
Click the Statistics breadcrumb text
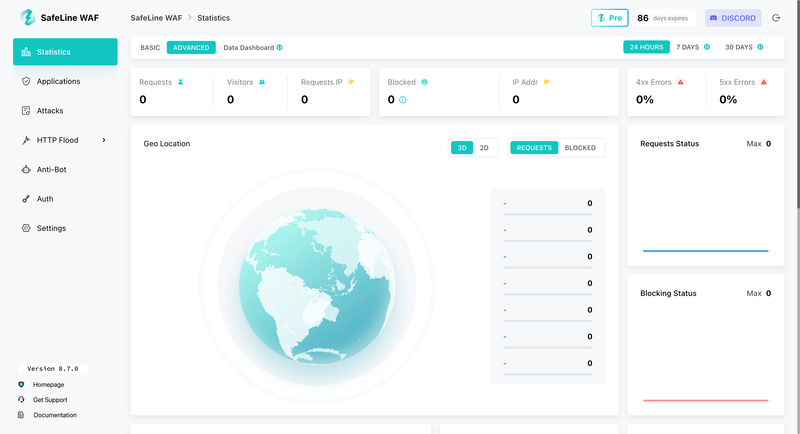pos(213,18)
